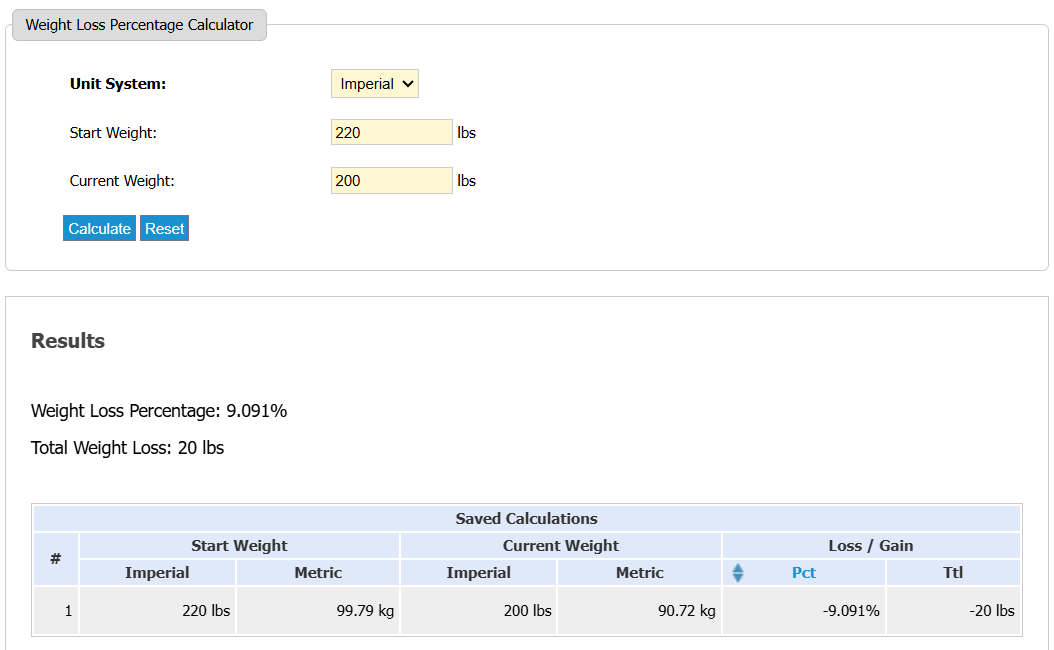Viewport: 1054px width, 650px height.
Task: Click the Current Weight label
Action: (x=122, y=181)
